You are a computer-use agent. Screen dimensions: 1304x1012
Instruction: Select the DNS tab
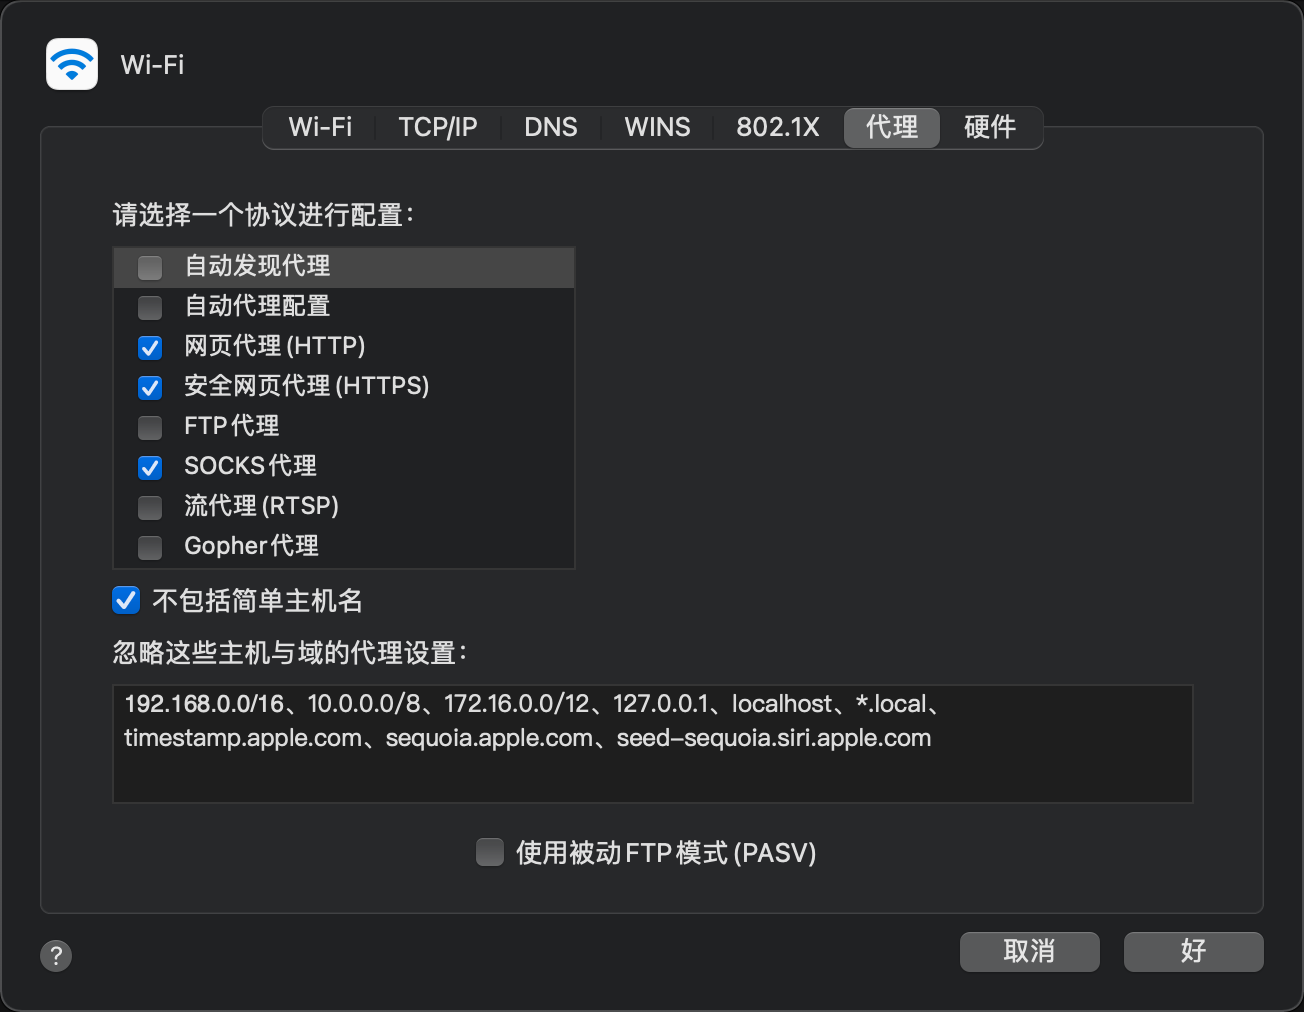pyautogui.click(x=550, y=127)
